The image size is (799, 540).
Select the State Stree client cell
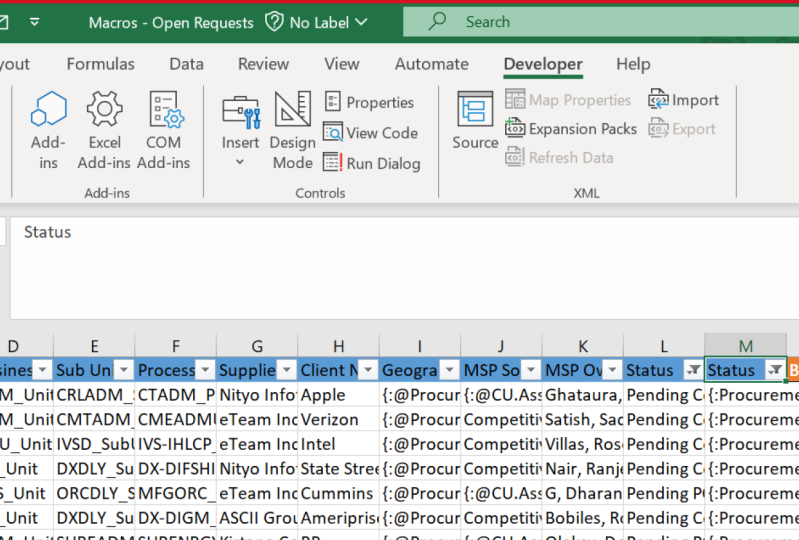[338, 469]
